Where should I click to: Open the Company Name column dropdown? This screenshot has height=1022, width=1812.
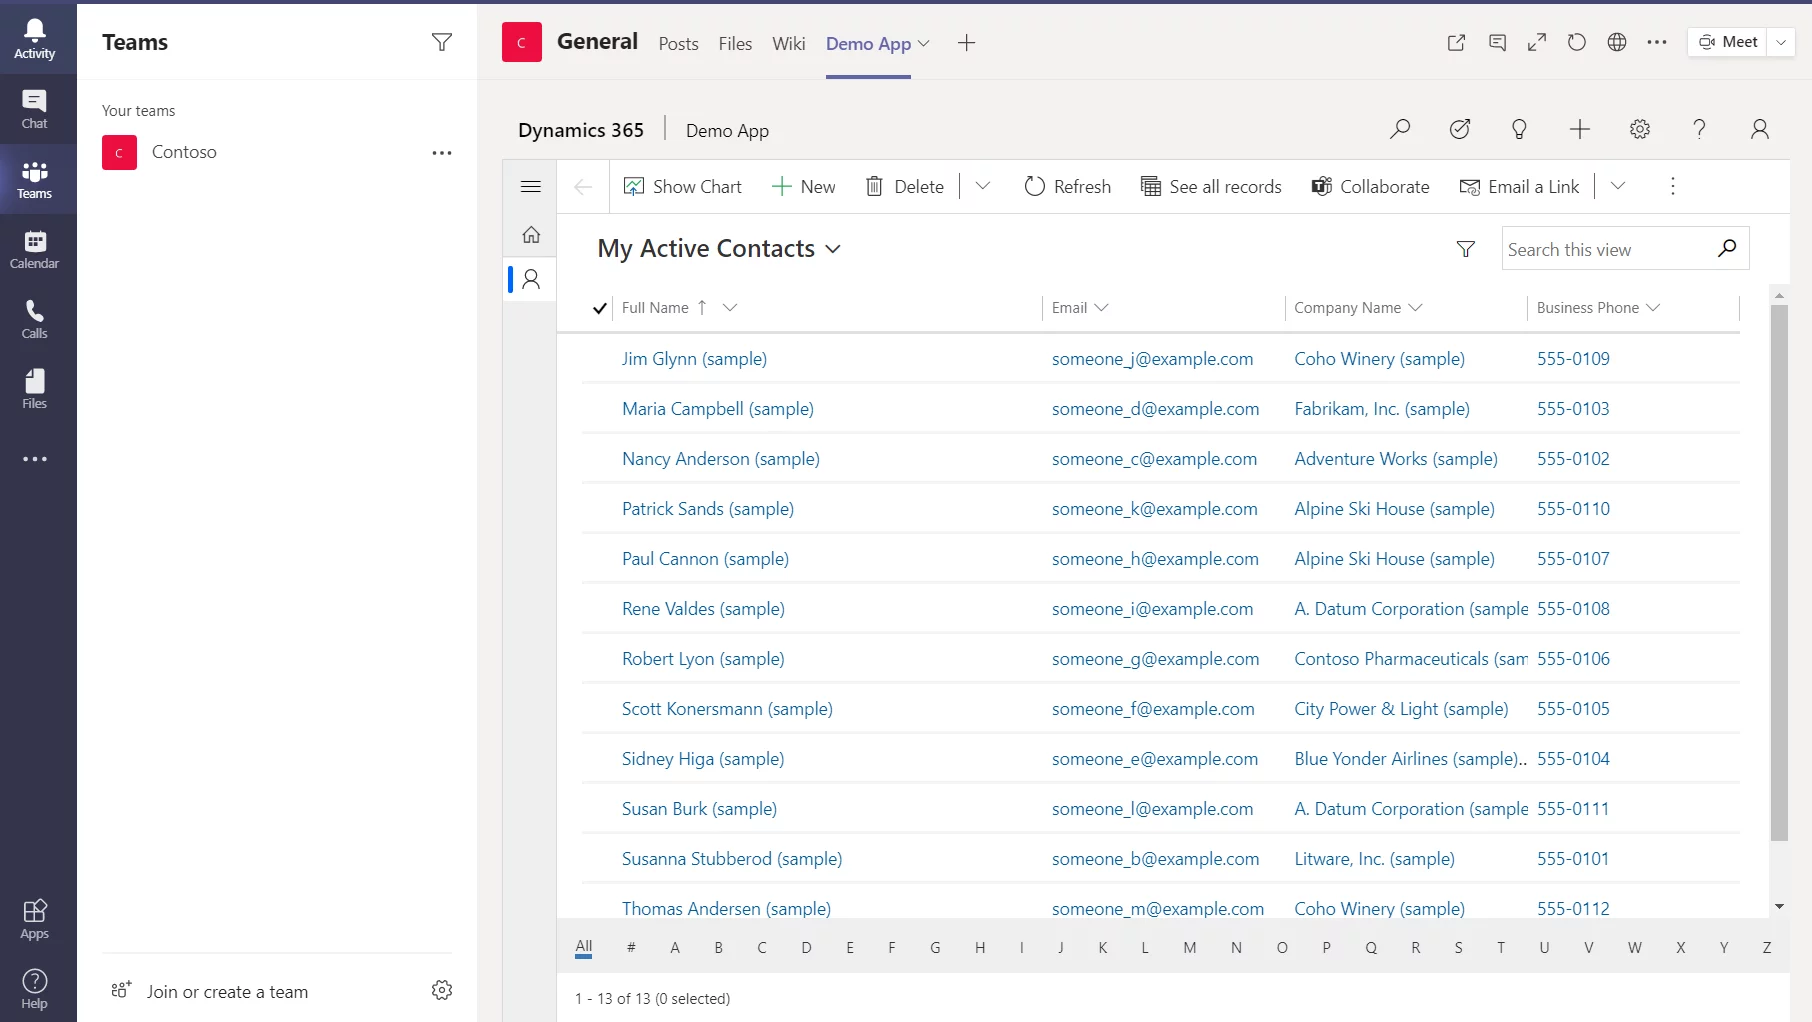point(1415,308)
